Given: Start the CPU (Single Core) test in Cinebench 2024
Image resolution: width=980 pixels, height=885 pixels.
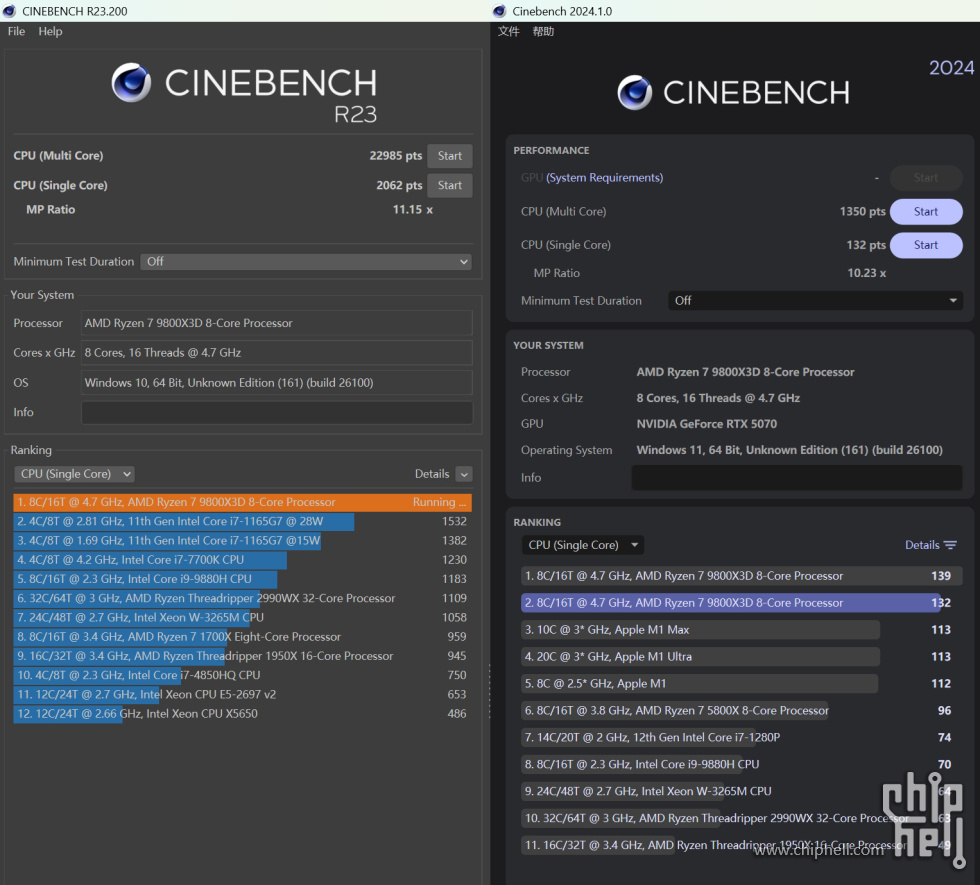Looking at the screenshot, I should coord(926,245).
